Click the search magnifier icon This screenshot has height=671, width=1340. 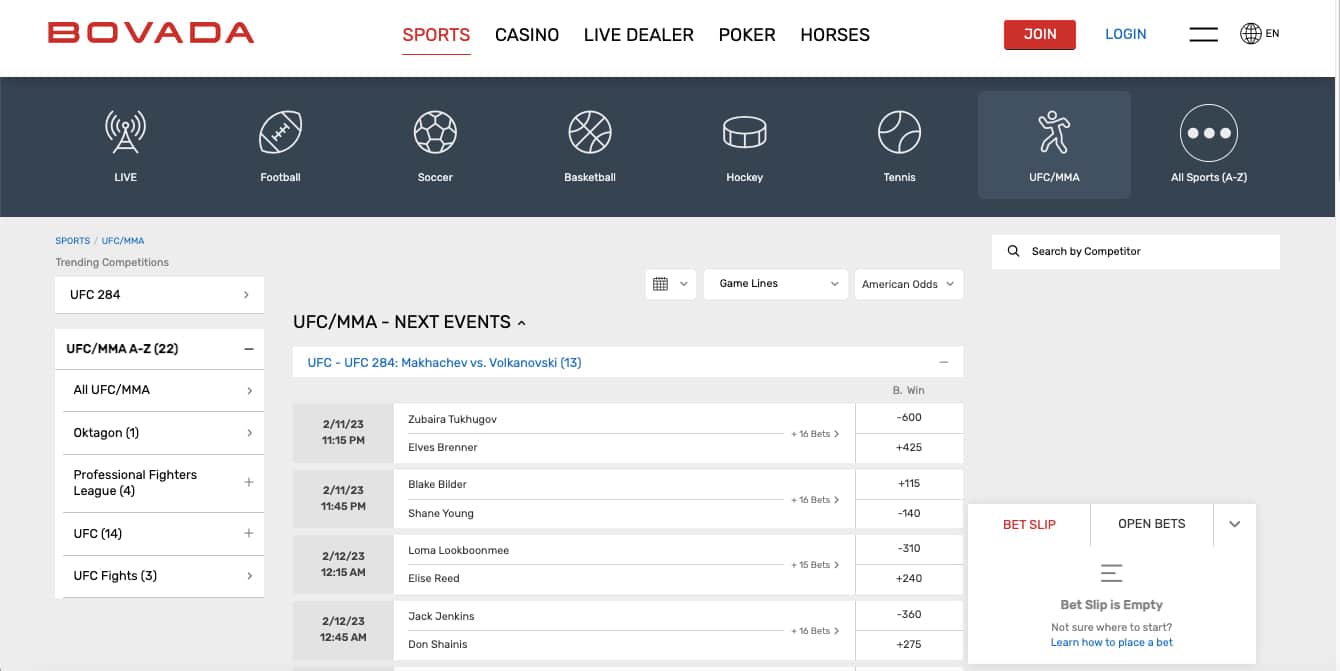[1014, 251]
